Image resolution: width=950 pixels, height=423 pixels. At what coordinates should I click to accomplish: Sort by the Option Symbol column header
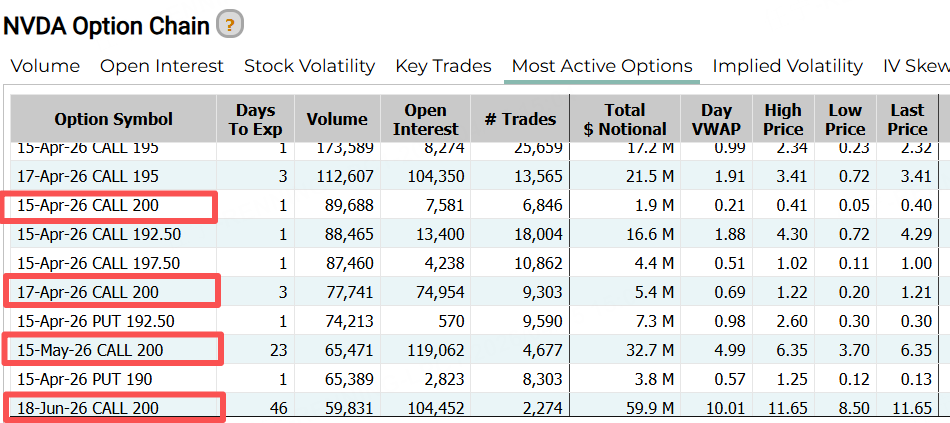(x=113, y=119)
